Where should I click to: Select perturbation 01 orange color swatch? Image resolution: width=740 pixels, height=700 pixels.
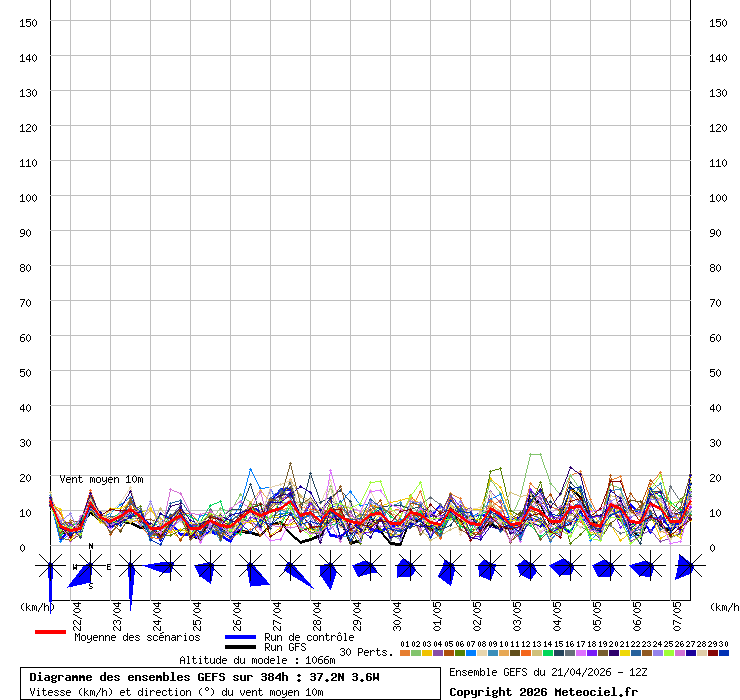(405, 653)
